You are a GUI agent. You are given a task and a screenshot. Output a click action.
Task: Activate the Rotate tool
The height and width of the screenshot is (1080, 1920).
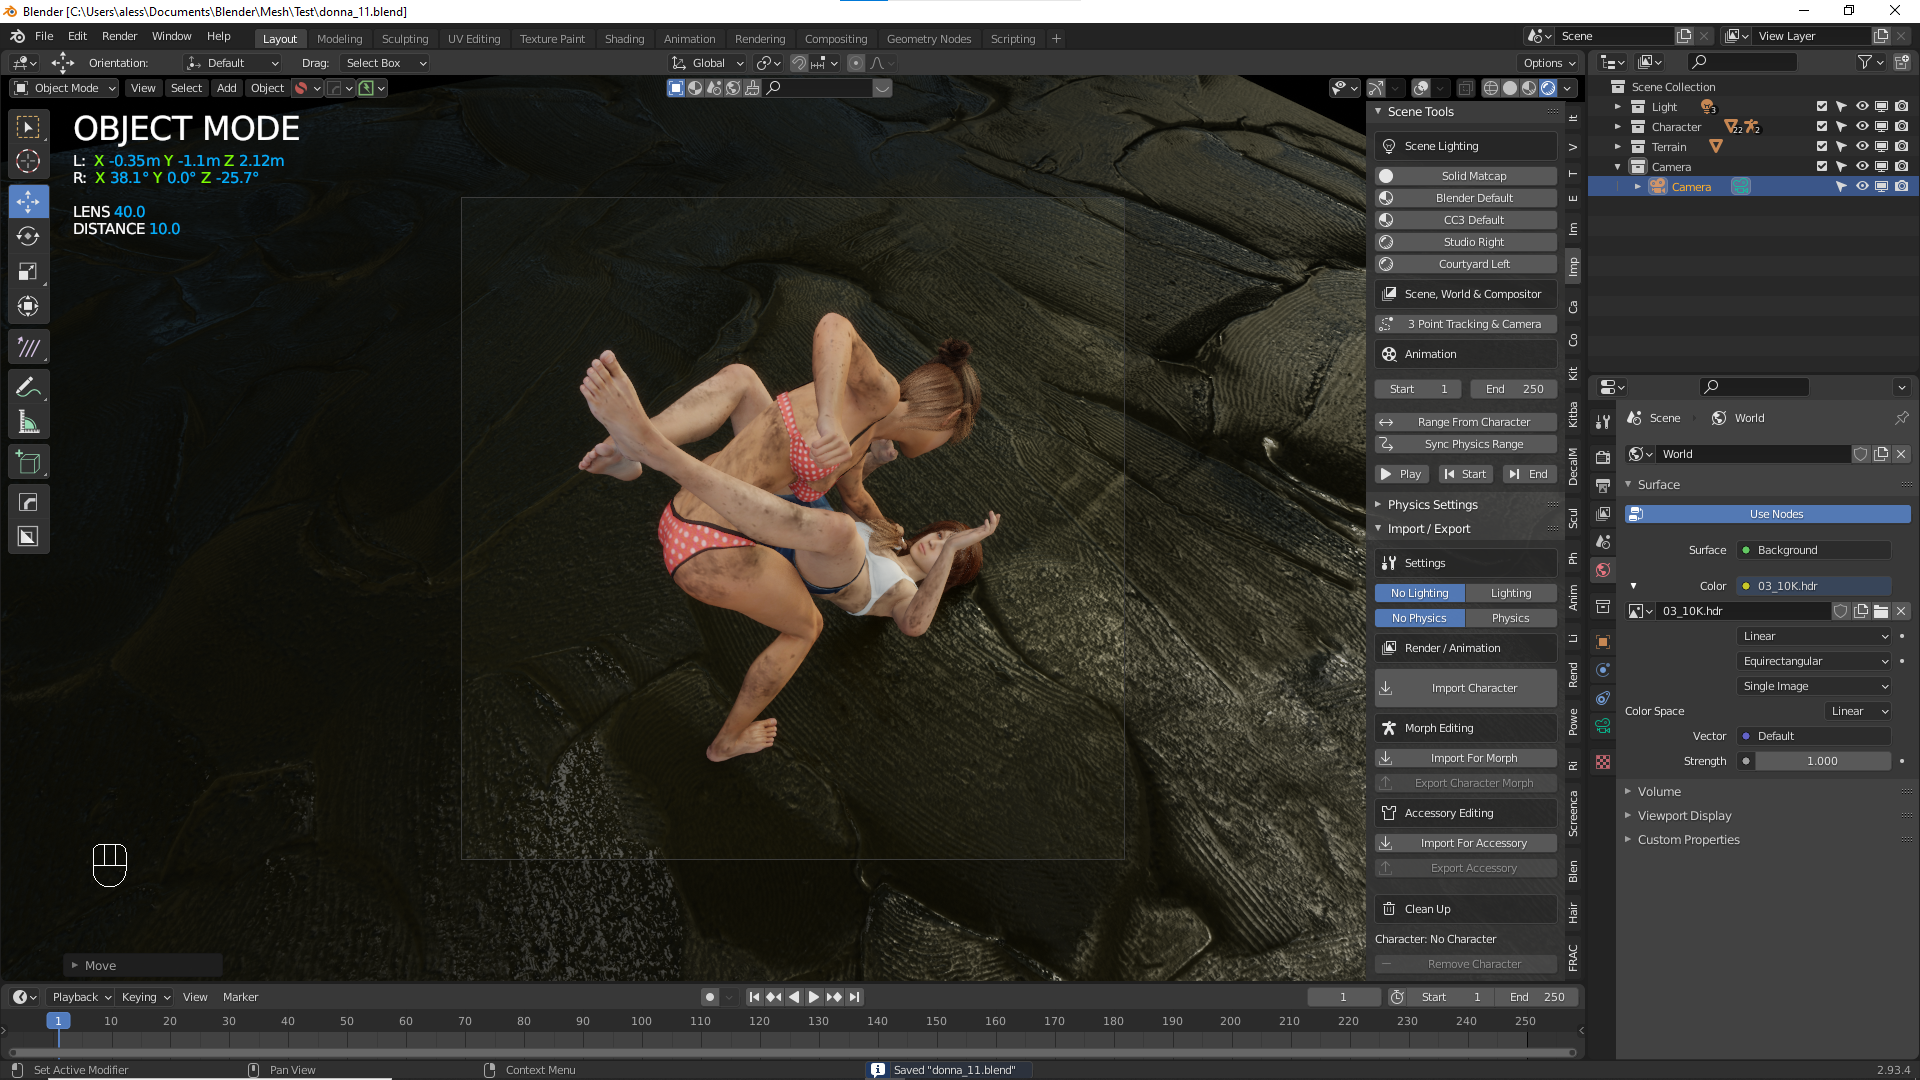28,237
